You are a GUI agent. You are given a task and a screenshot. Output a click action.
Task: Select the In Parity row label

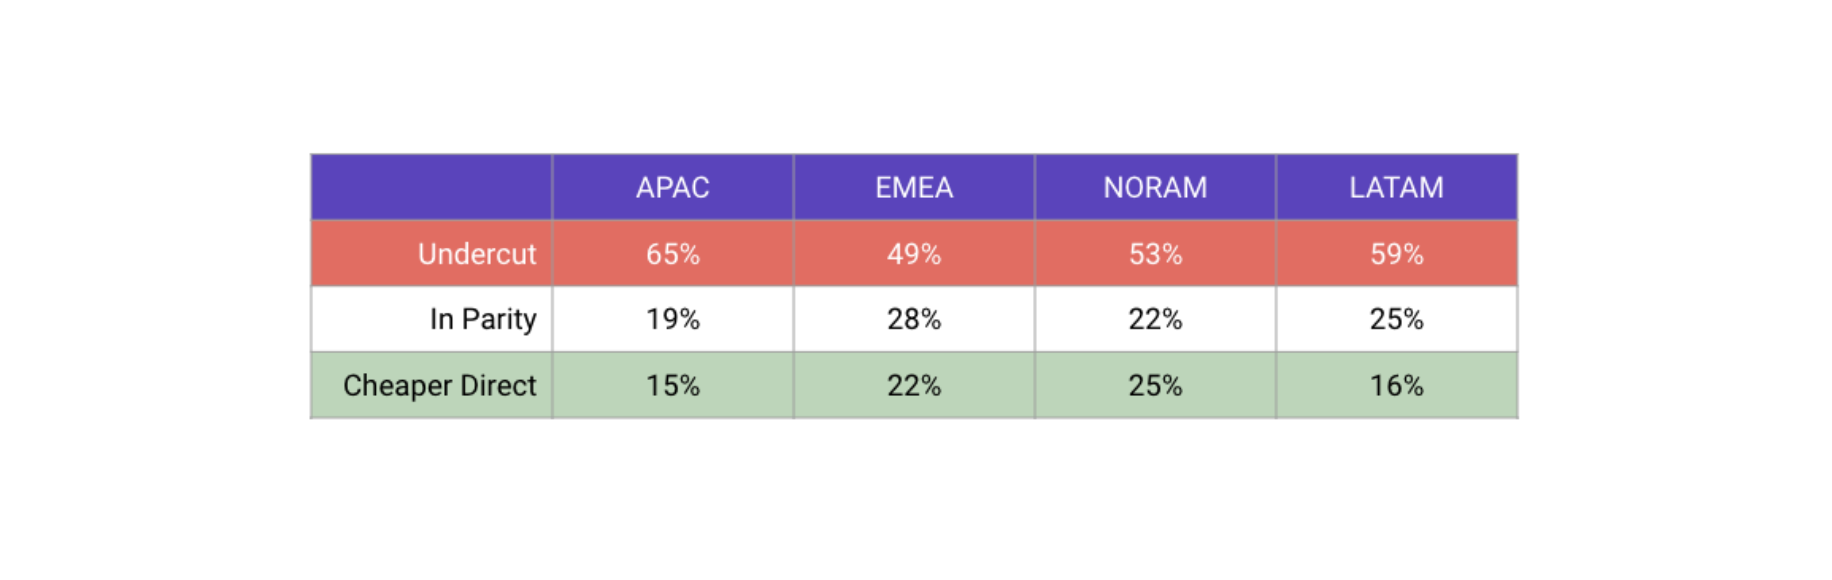(432, 319)
